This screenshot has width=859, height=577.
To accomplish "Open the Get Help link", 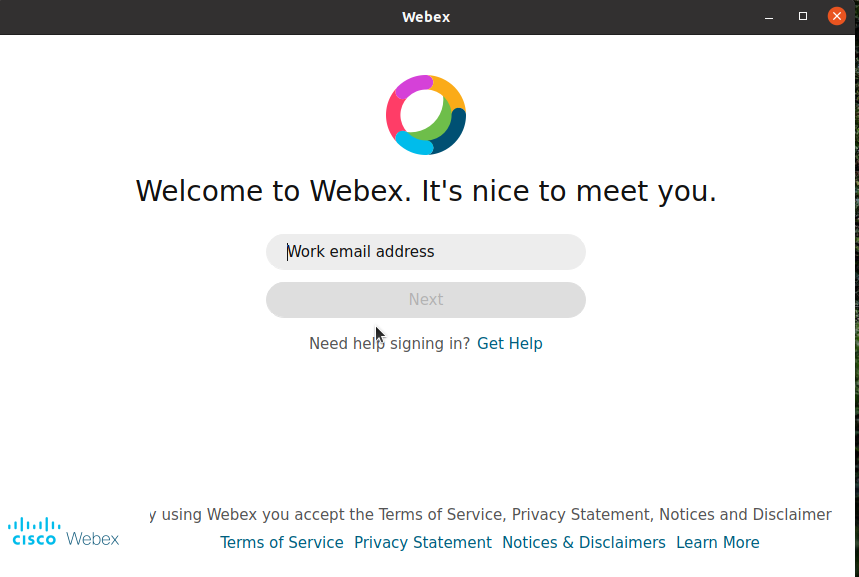I will click(510, 344).
